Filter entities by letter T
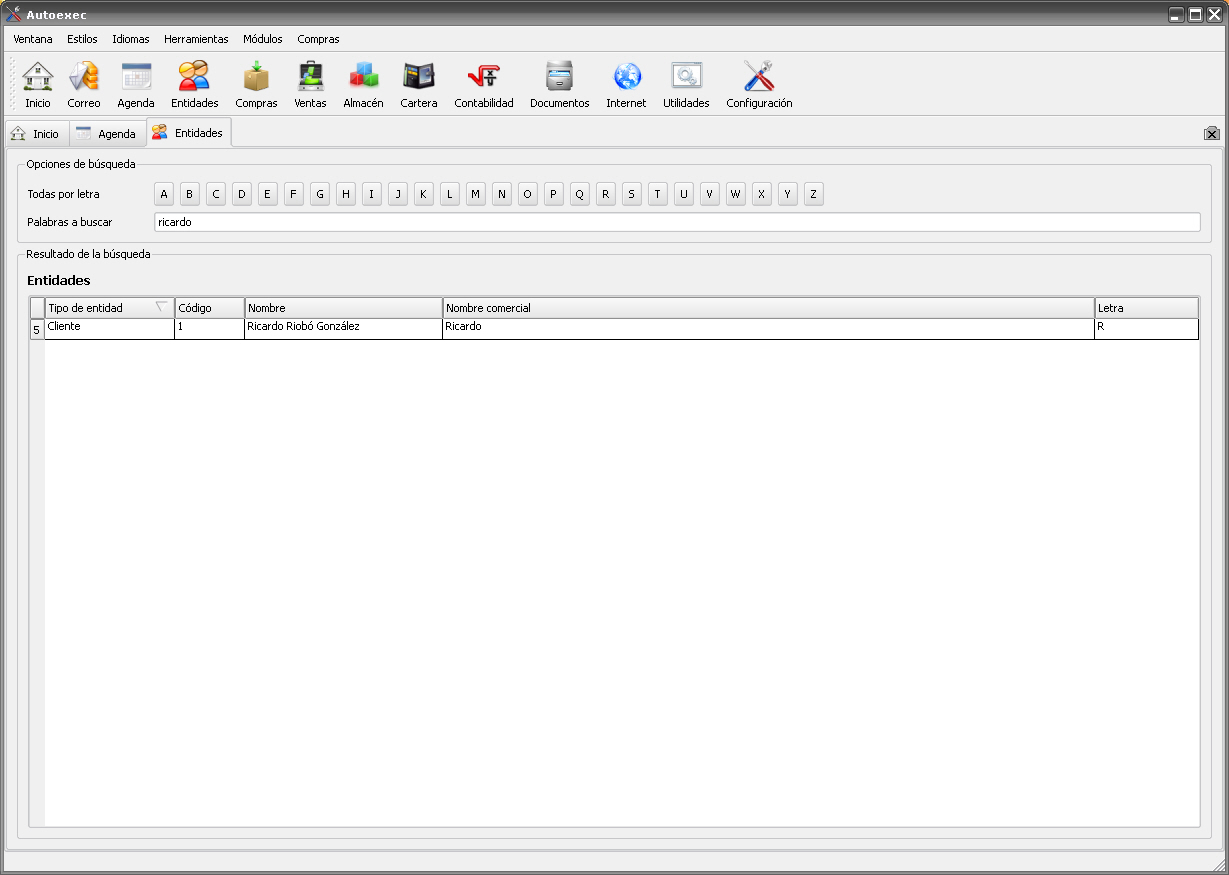This screenshot has height=875, width=1229. 658,194
